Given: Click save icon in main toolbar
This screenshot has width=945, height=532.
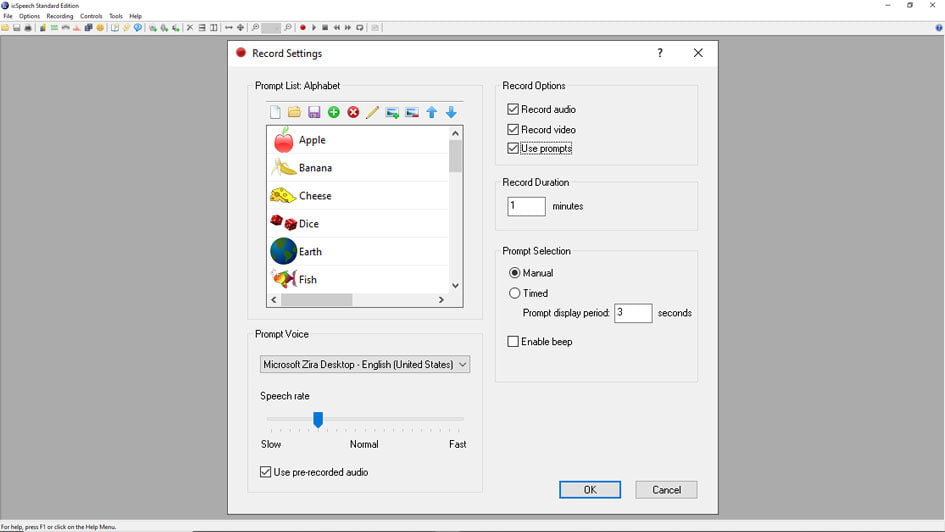Looking at the screenshot, I should click(16, 28).
